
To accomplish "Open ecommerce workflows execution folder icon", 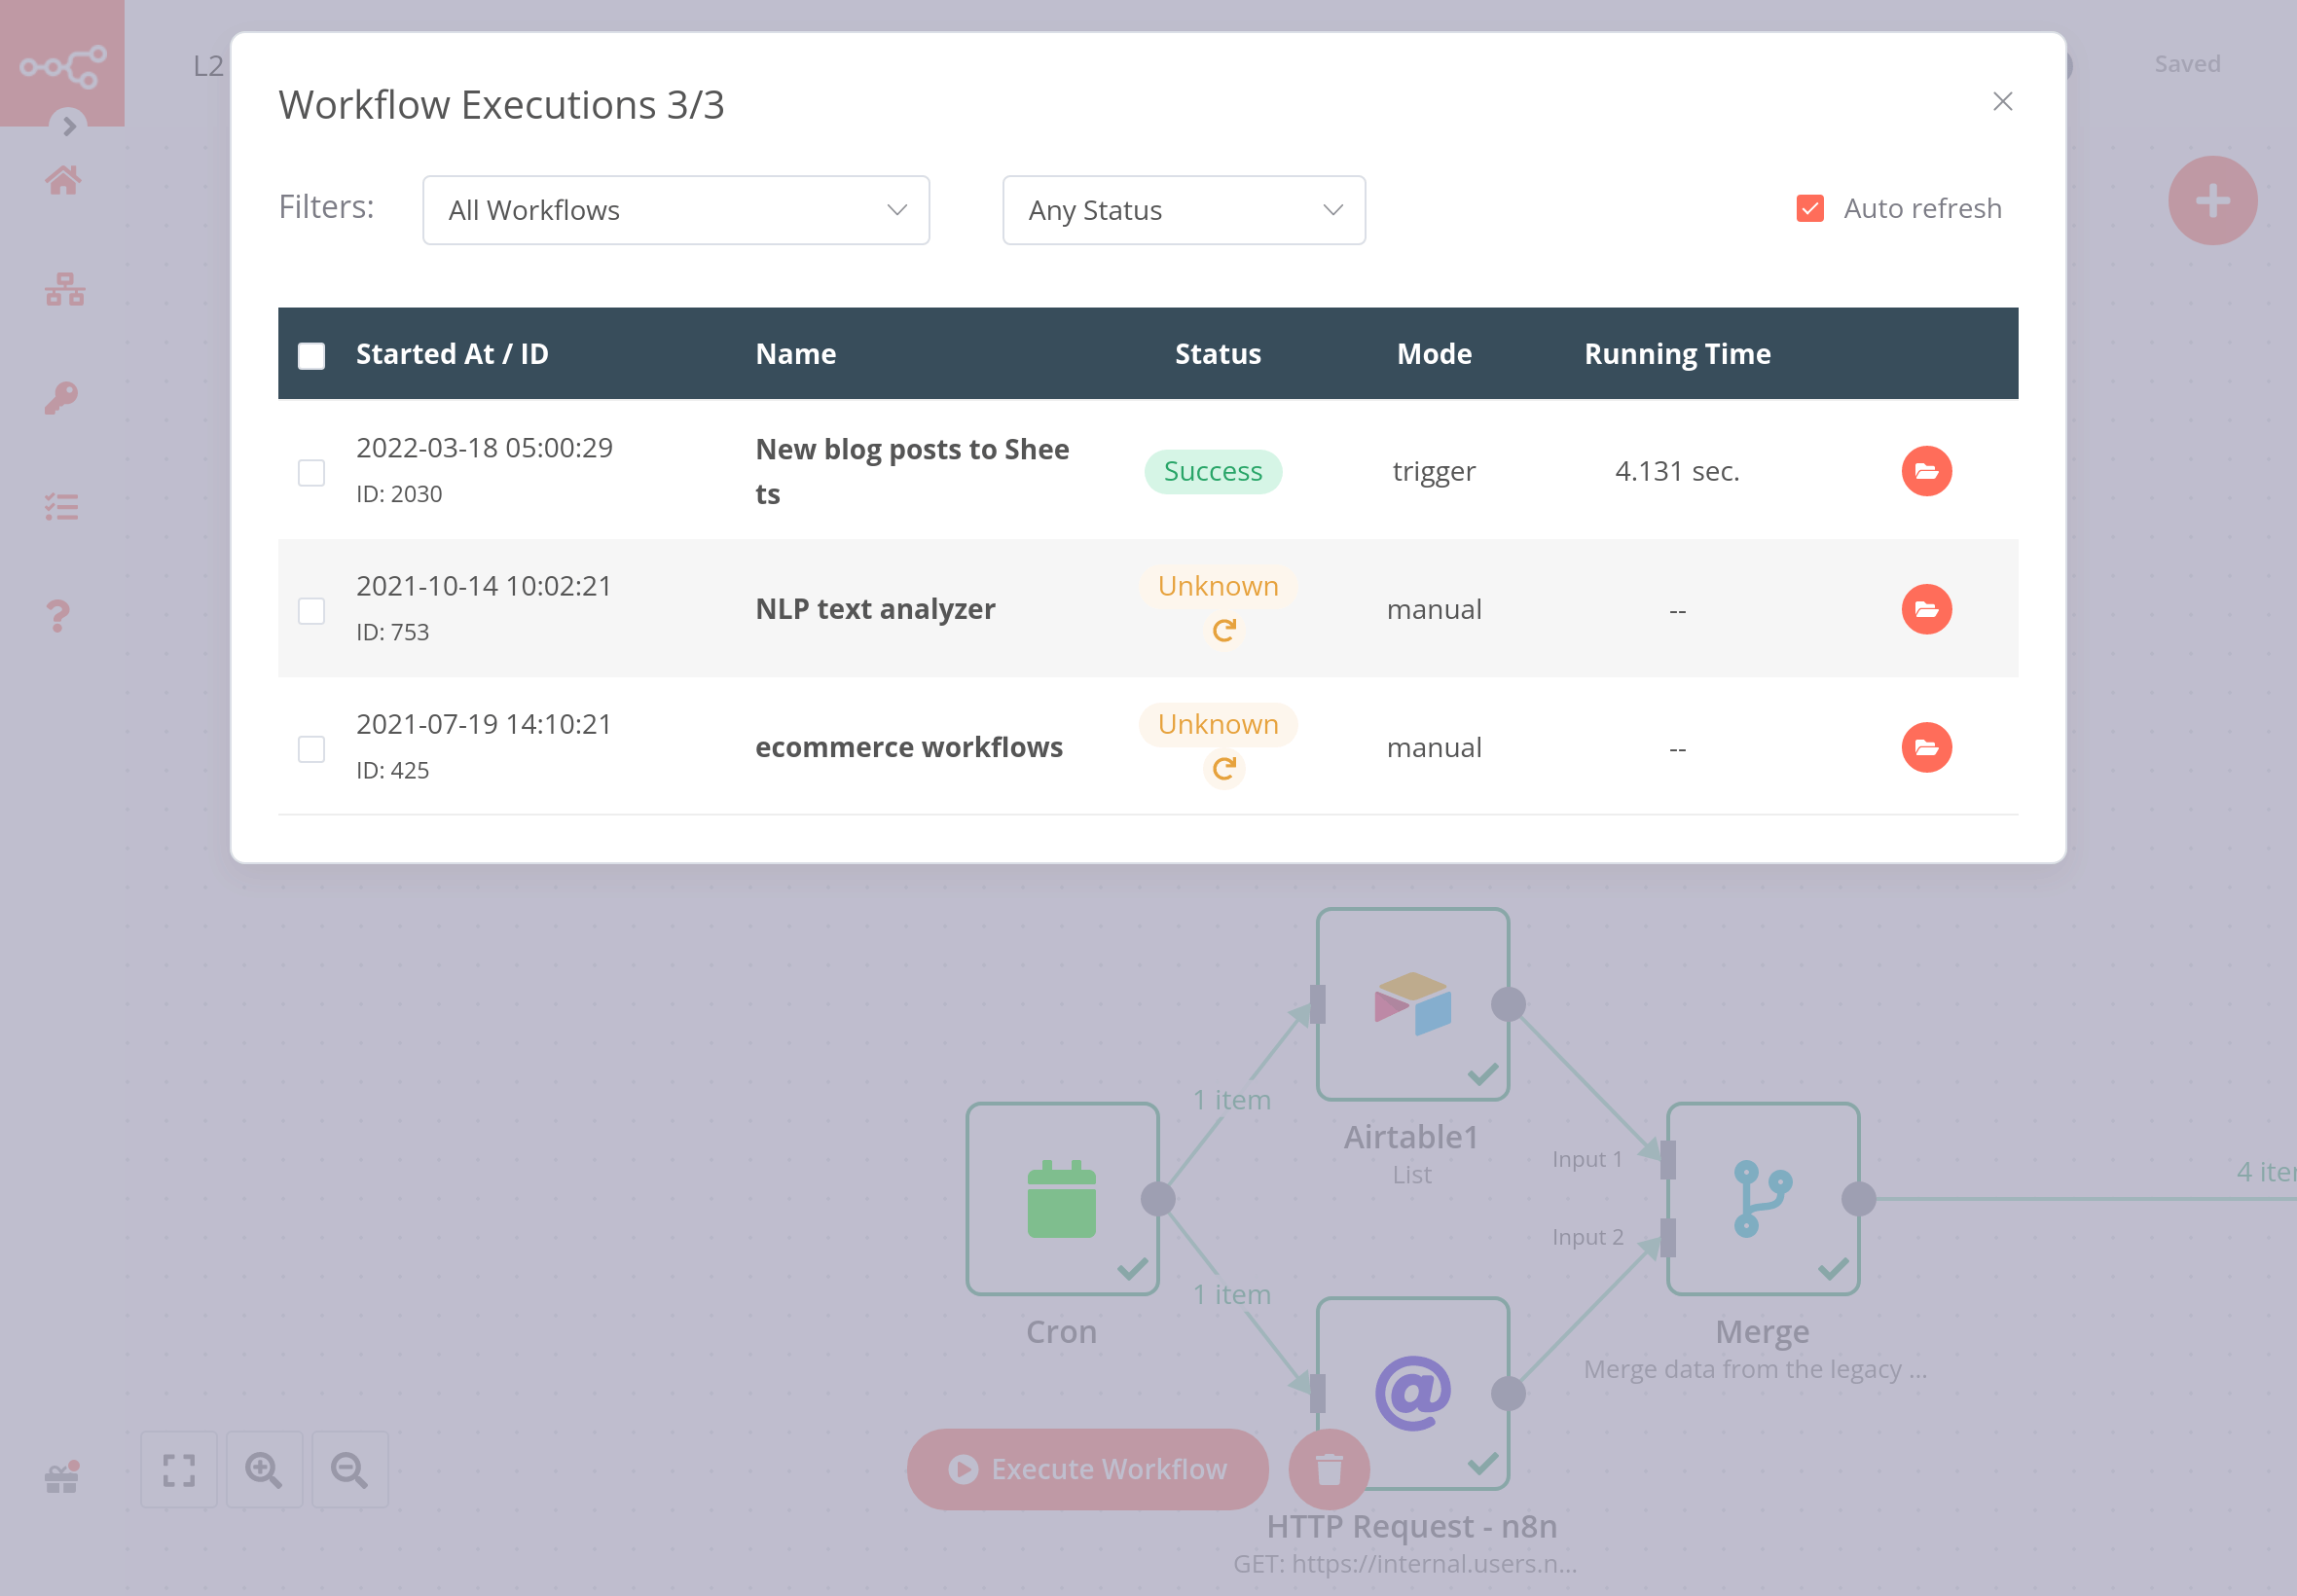I will (1925, 747).
